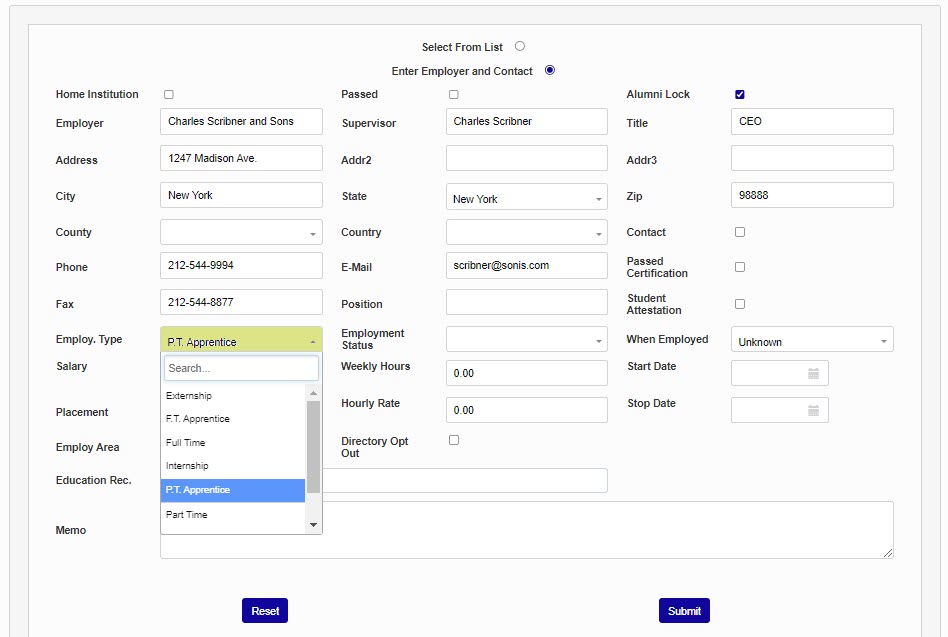Image resolution: width=948 pixels, height=637 pixels.
Task: Open the County dropdown
Action: 241,233
